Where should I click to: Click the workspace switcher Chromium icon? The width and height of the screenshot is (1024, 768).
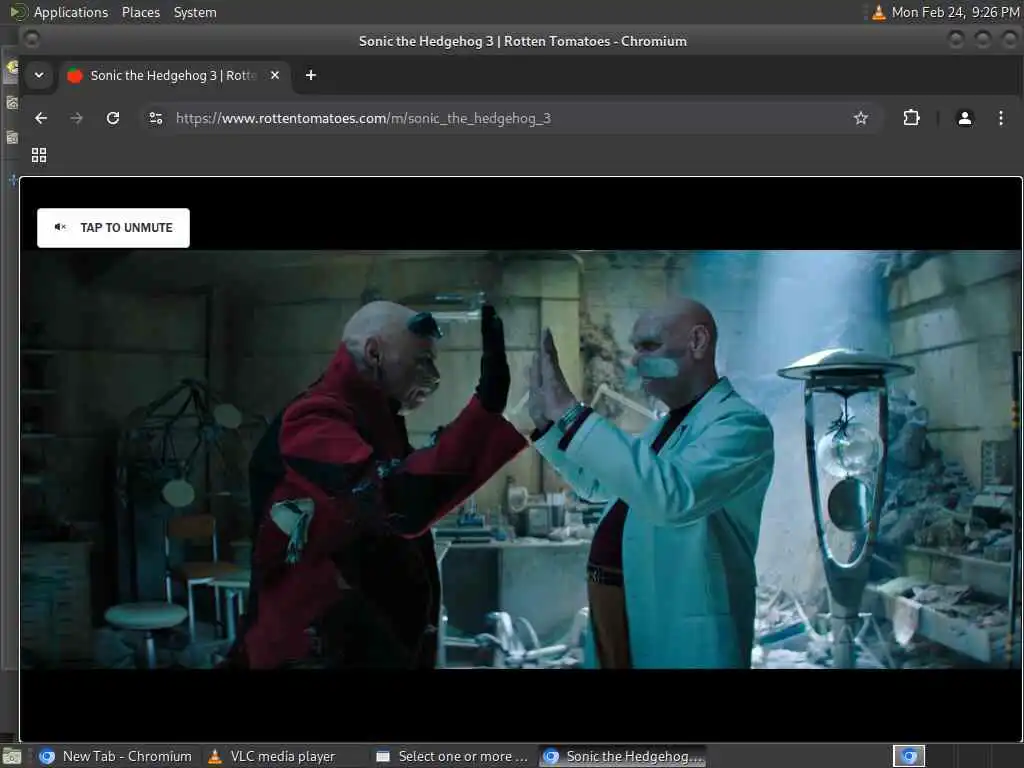click(909, 756)
